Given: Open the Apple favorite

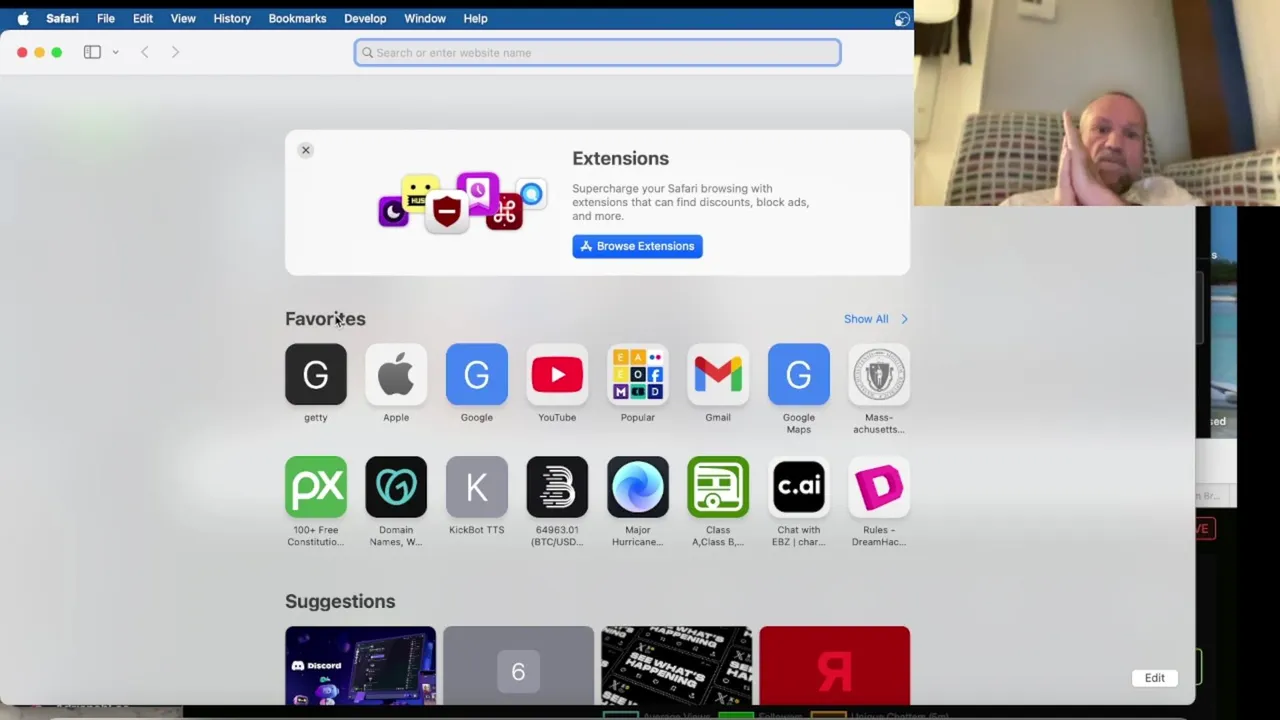Looking at the screenshot, I should click(x=396, y=374).
